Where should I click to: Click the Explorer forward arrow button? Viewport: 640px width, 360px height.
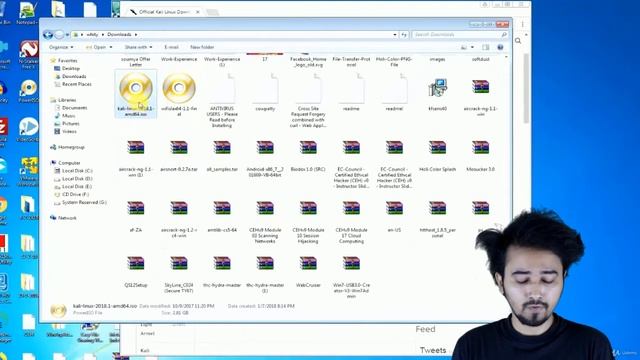(59, 35)
